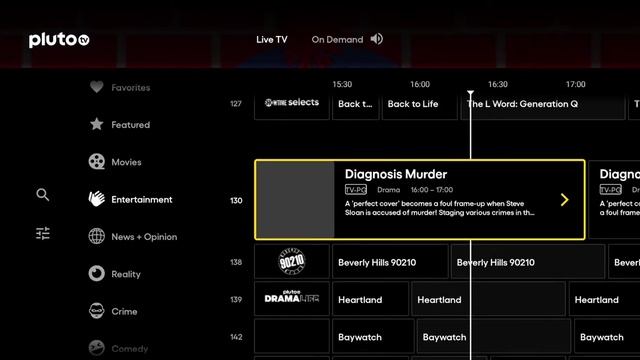
Task: Select the first Heartland program
Action: [x=370, y=298]
